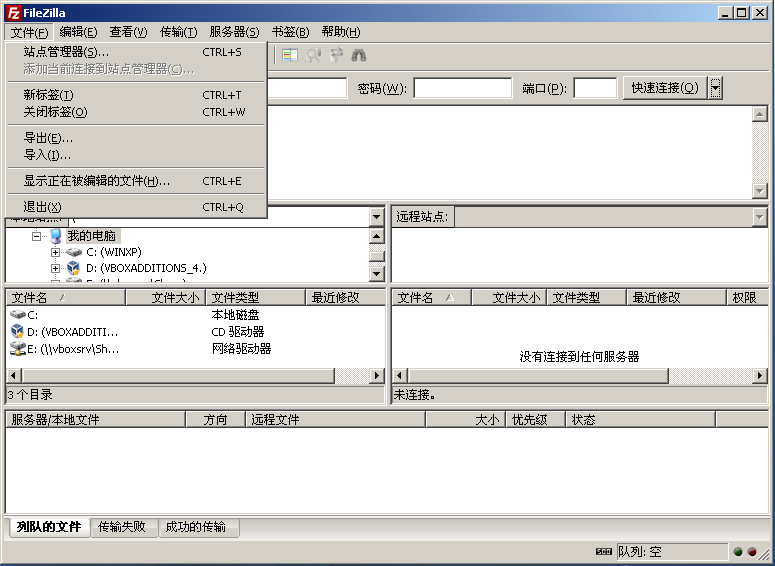Click the local tree scroll-down arrow

(377, 273)
